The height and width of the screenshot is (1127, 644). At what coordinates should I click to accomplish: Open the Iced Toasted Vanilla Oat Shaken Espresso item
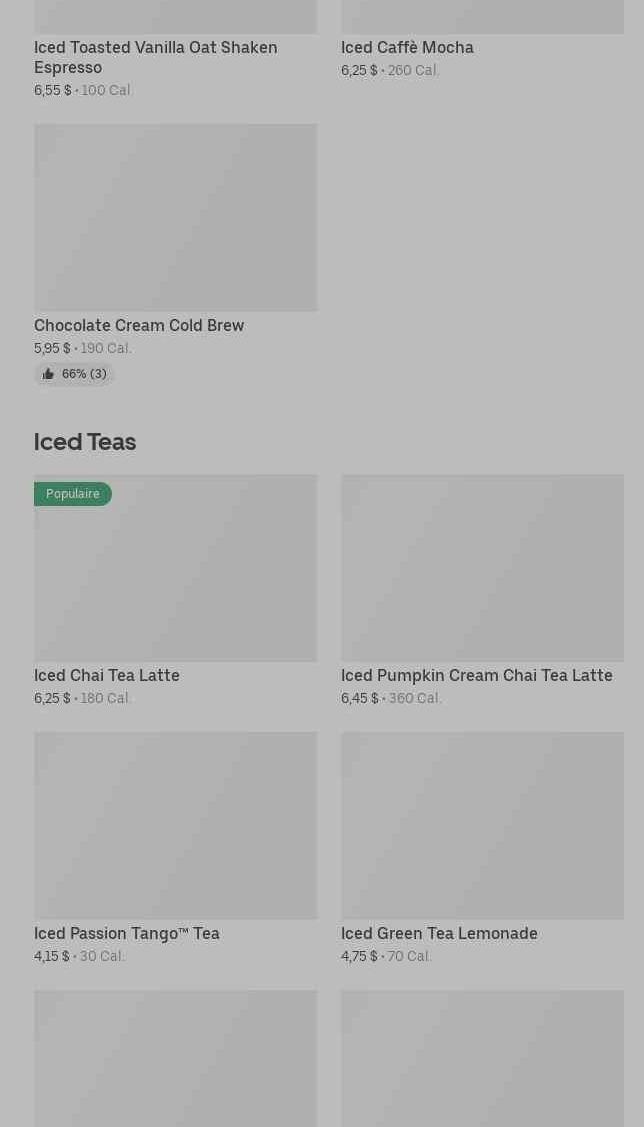click(x=156, y=57)
